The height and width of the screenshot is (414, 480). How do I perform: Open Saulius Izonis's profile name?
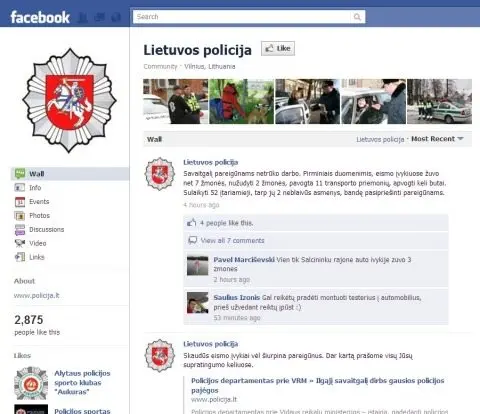237,298
